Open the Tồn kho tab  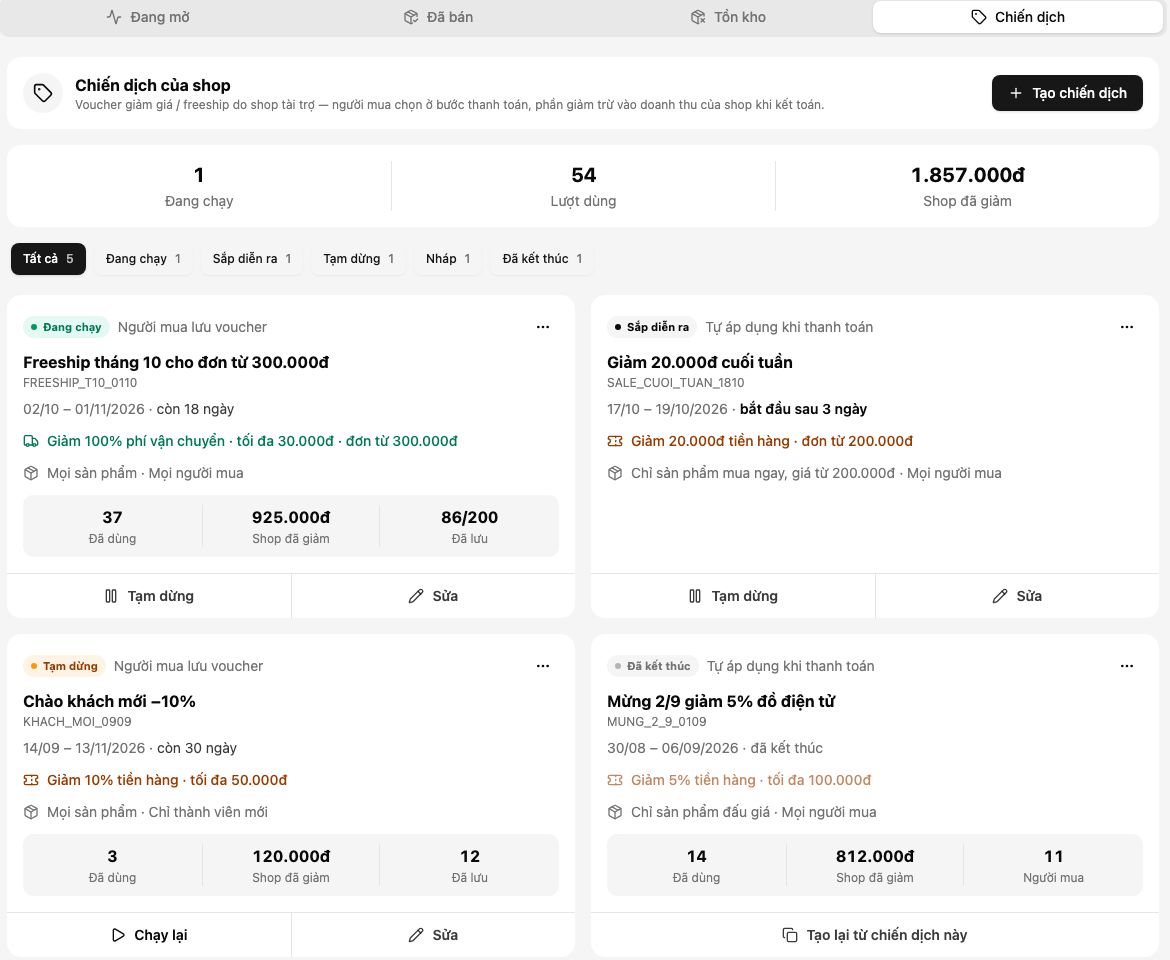click(x=728, y=17)
